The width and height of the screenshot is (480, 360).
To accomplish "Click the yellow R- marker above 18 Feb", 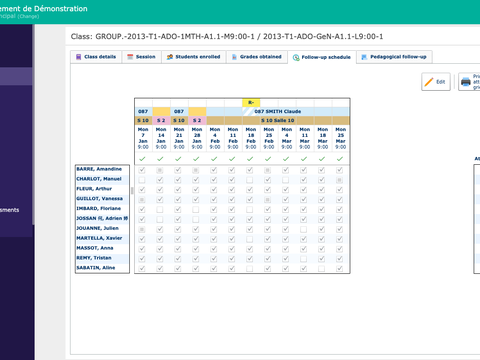I will pos(251,103).
